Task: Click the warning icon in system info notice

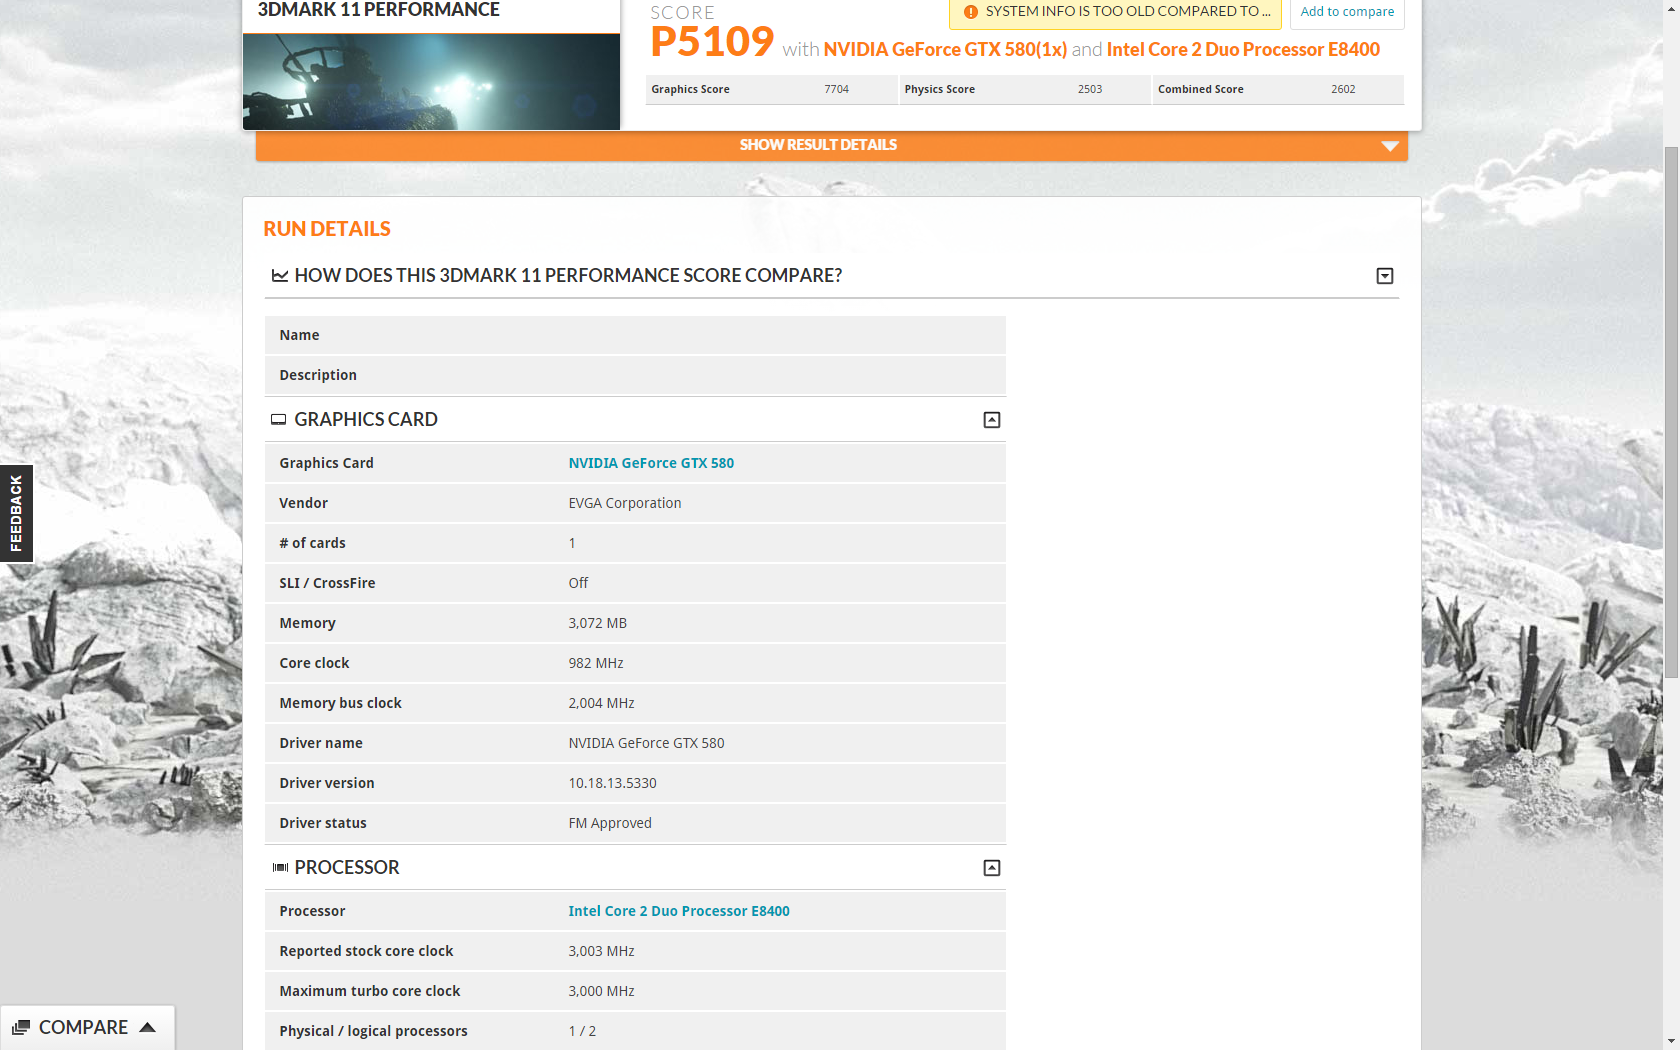Action: click(970, 12)
